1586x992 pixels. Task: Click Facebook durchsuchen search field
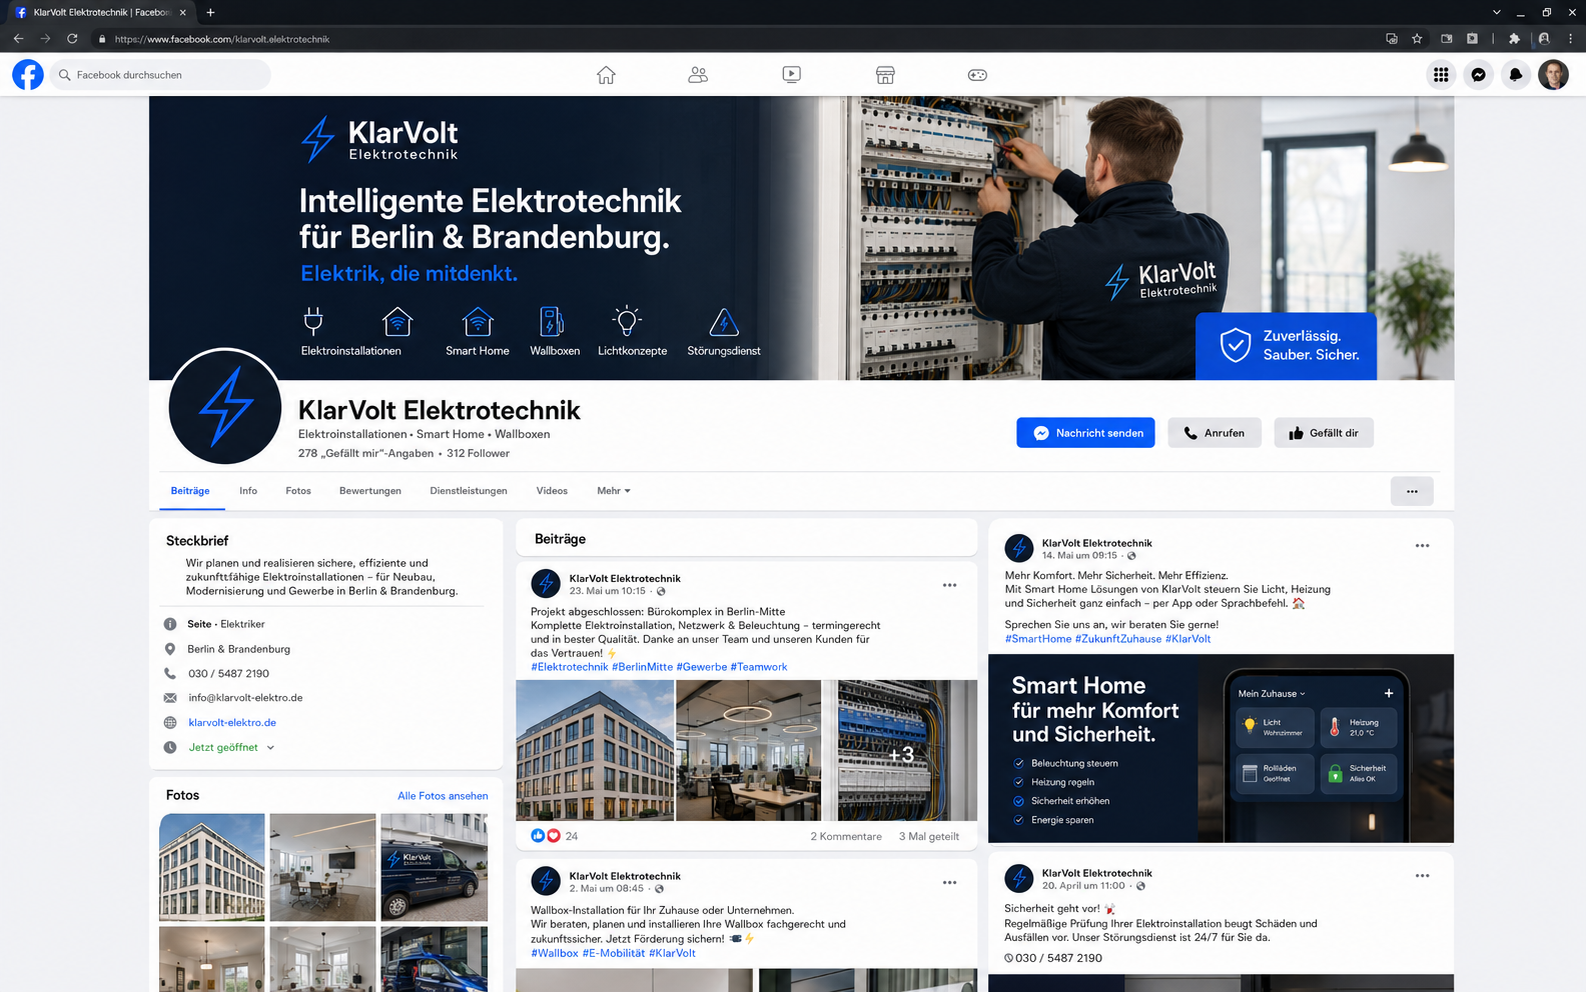point(160,75)
